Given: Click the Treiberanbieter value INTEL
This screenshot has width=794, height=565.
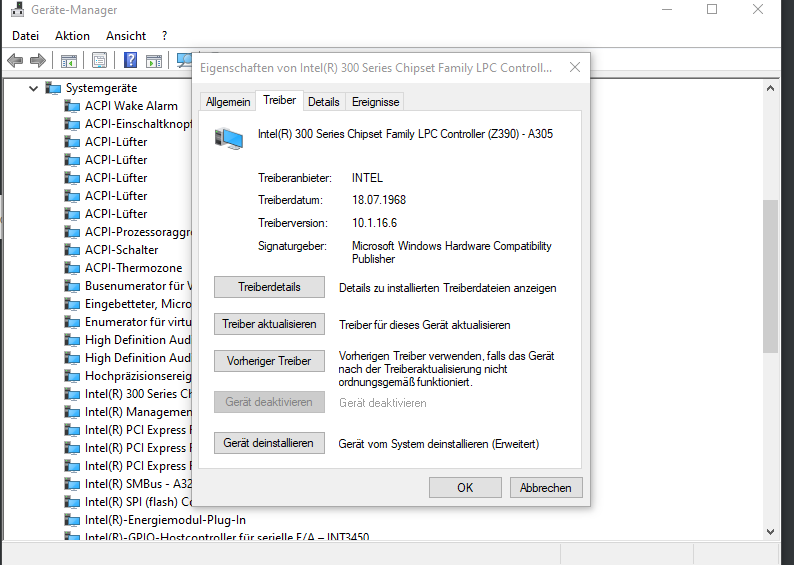Looking at the screenshot, I should tap(367, 178).
